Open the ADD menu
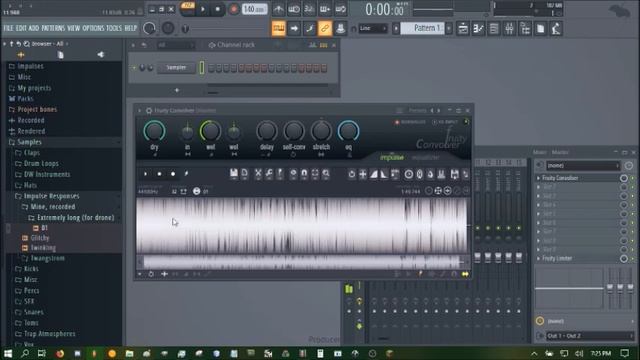 [x=34, y=28]
